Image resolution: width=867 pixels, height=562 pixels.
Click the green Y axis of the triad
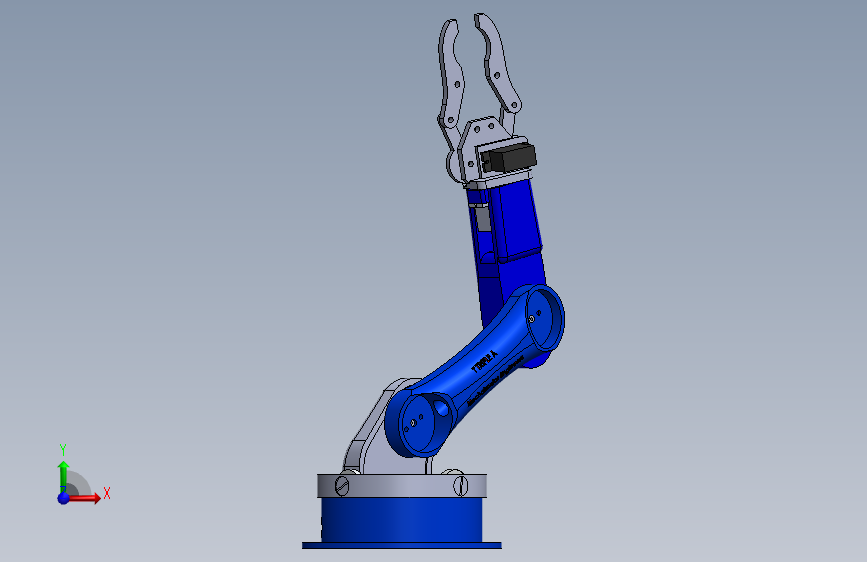pos(64,476)
